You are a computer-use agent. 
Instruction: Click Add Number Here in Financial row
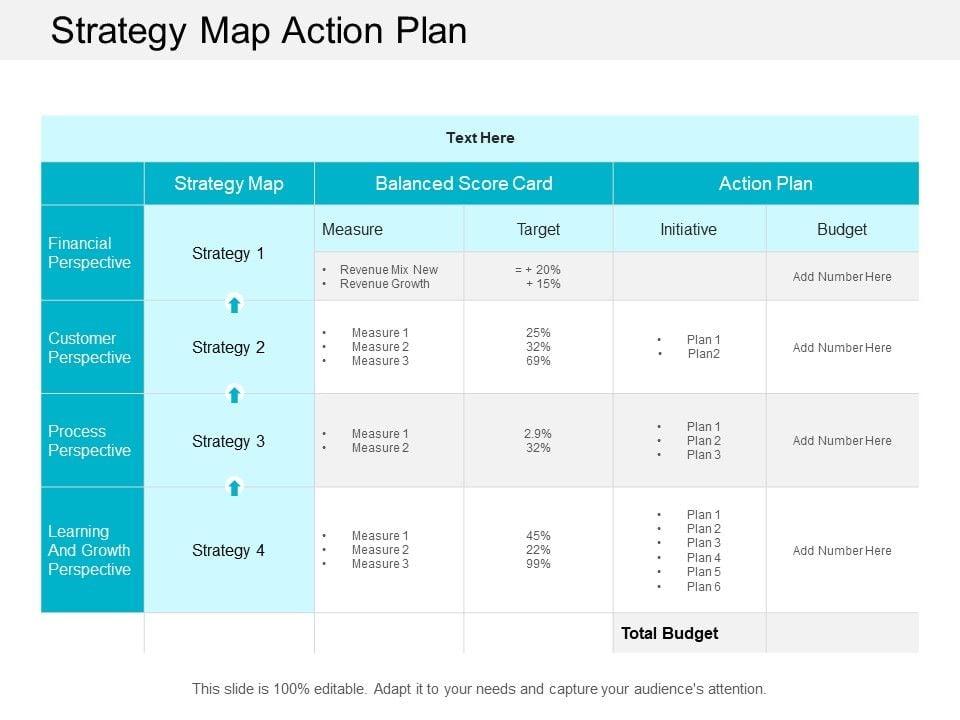click(x=842, y=277)
